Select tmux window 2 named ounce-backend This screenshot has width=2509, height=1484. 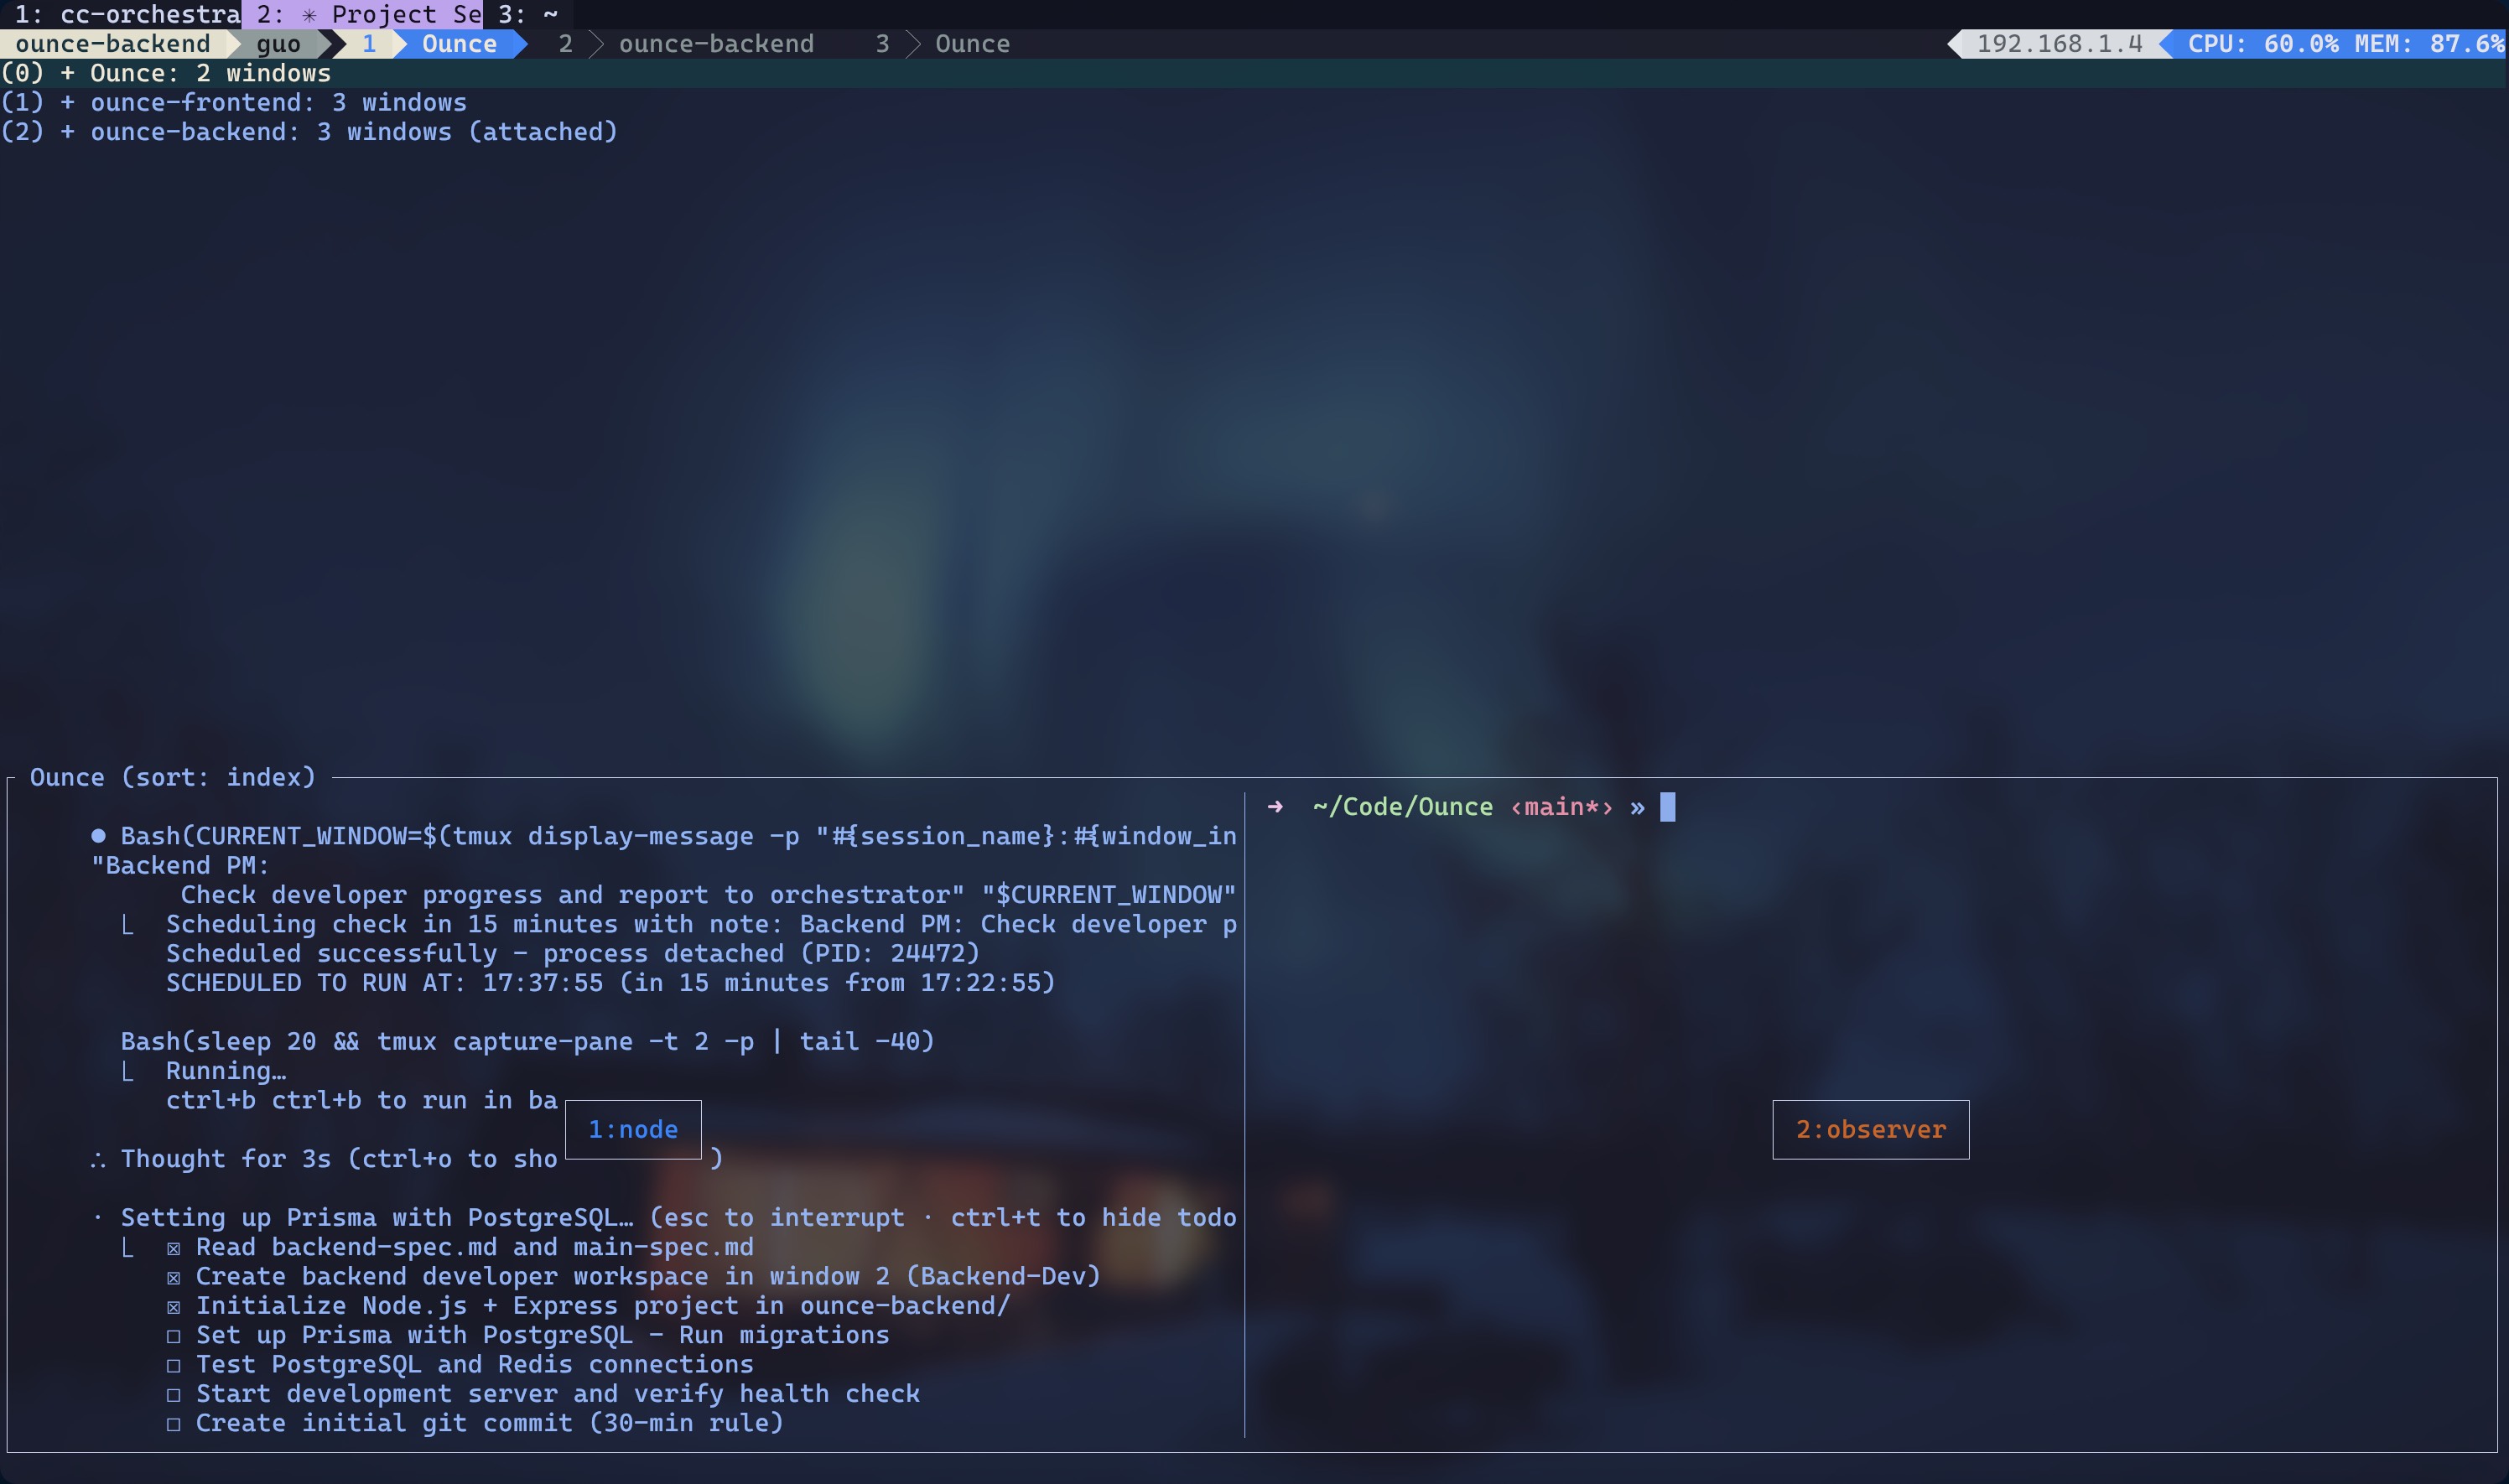pos(715,44)
